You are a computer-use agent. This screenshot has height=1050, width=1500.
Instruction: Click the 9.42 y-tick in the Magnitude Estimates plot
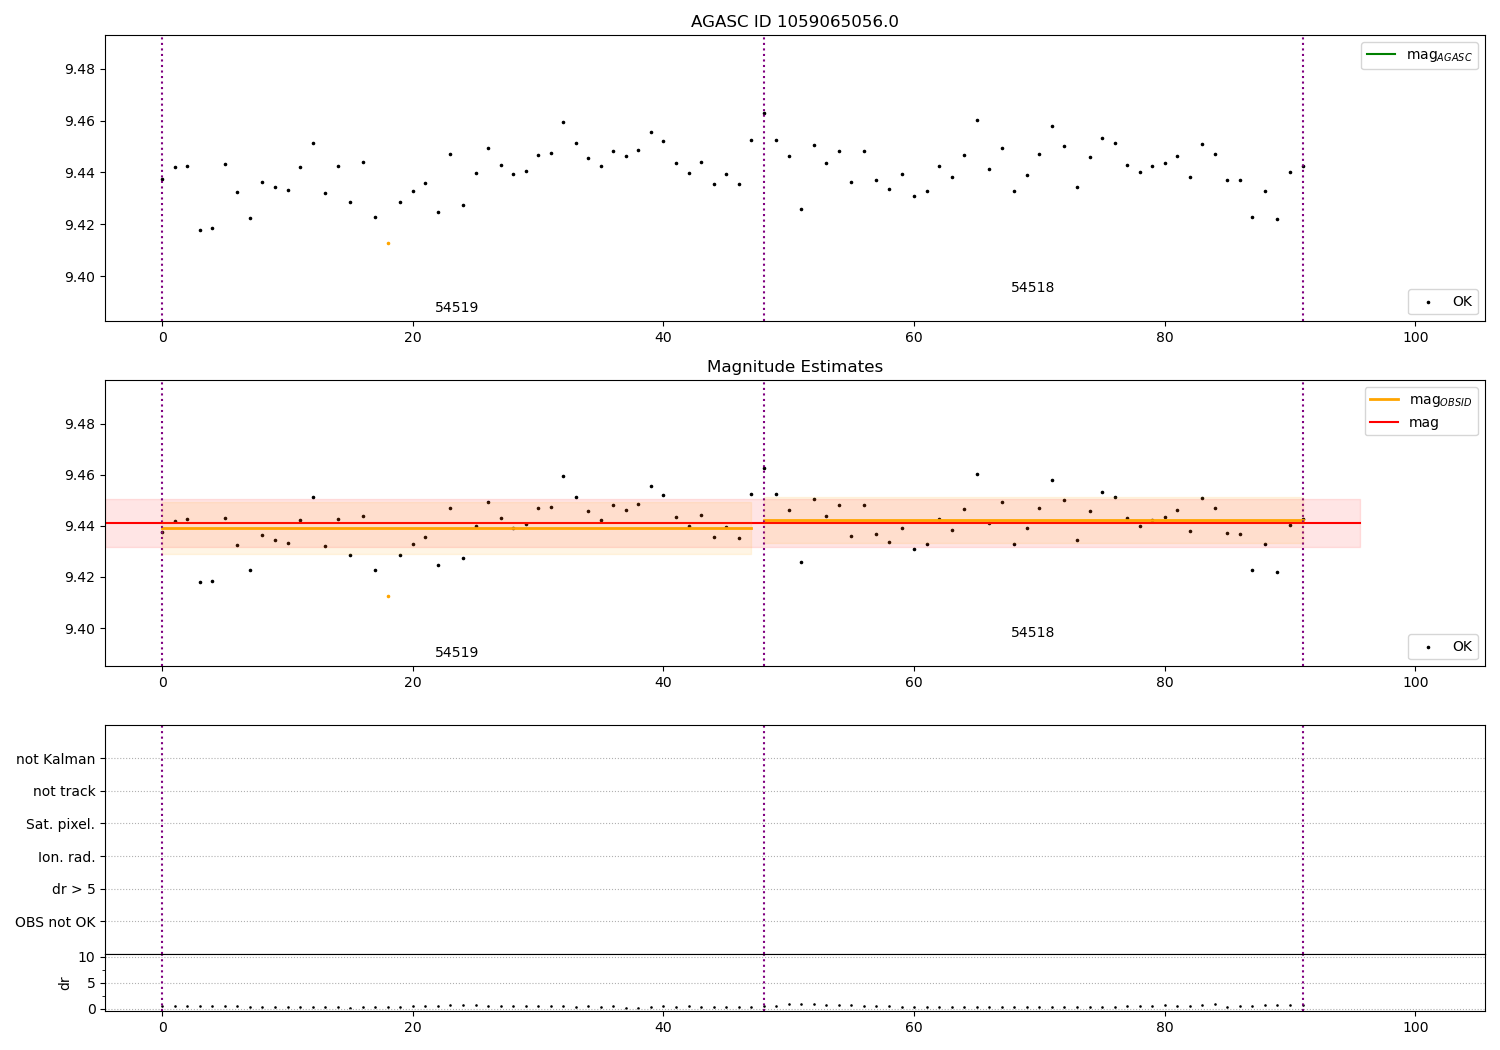coord(80,577)
